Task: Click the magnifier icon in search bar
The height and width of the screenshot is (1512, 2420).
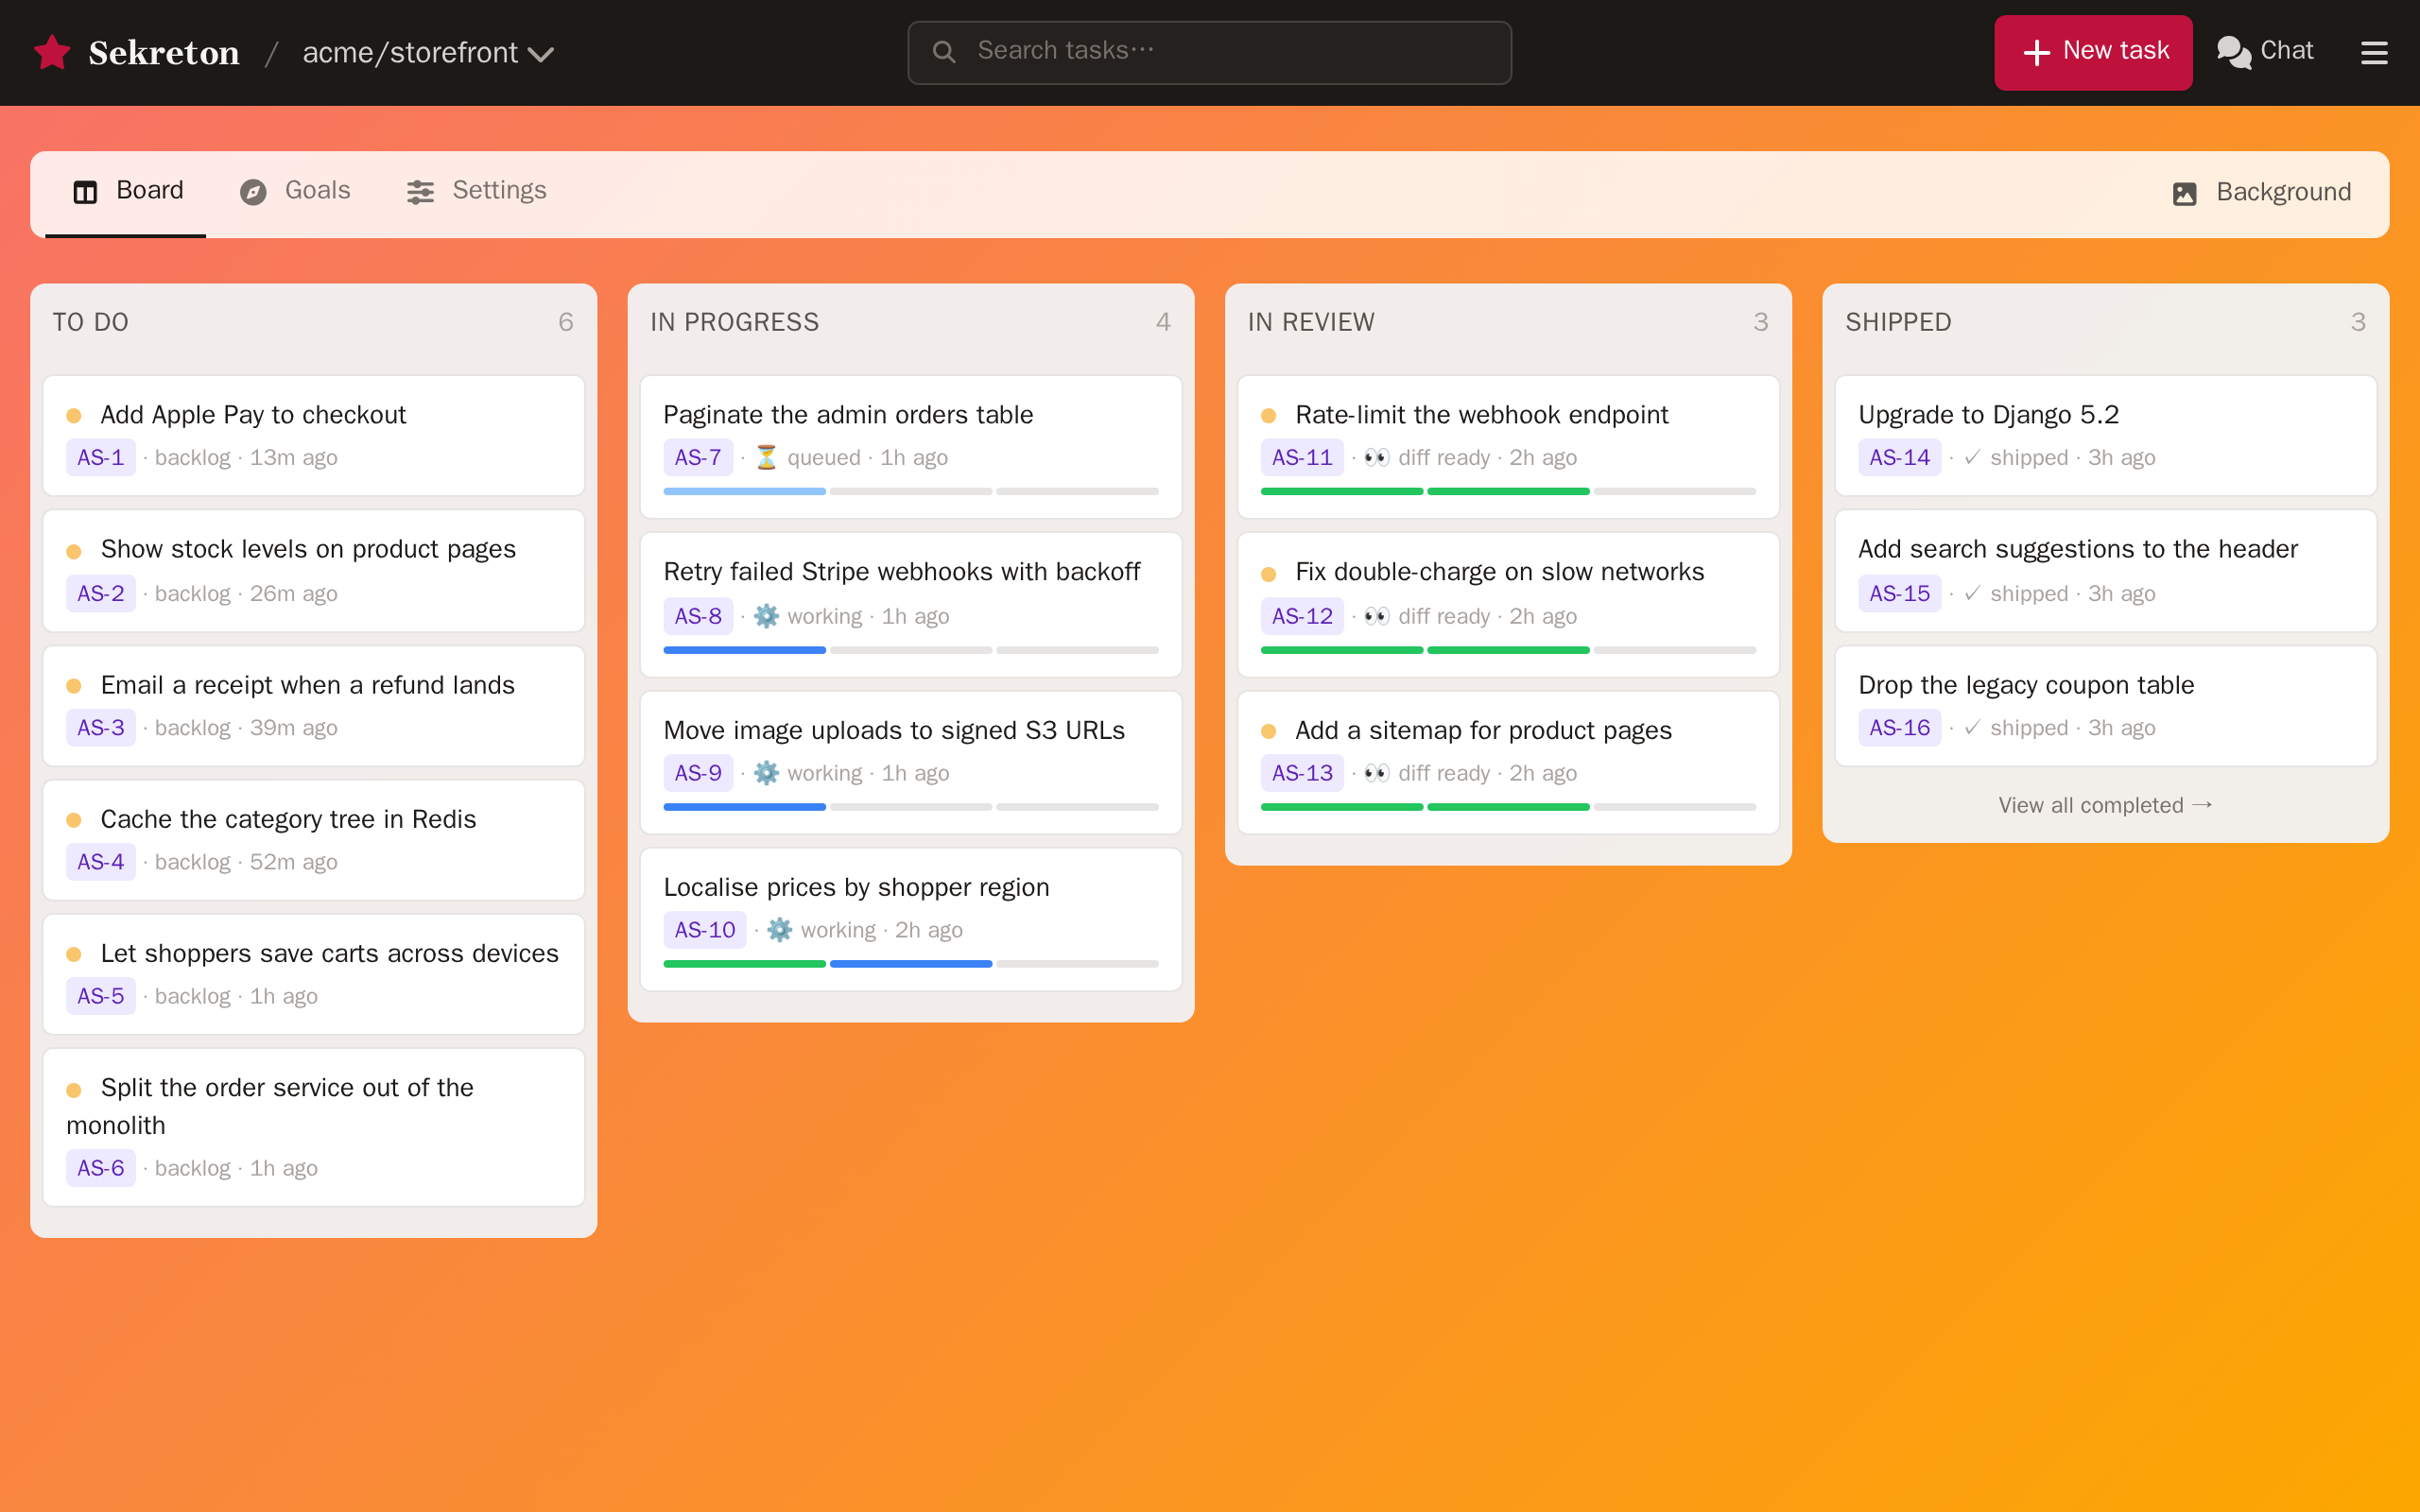Action: pos(943,51)
